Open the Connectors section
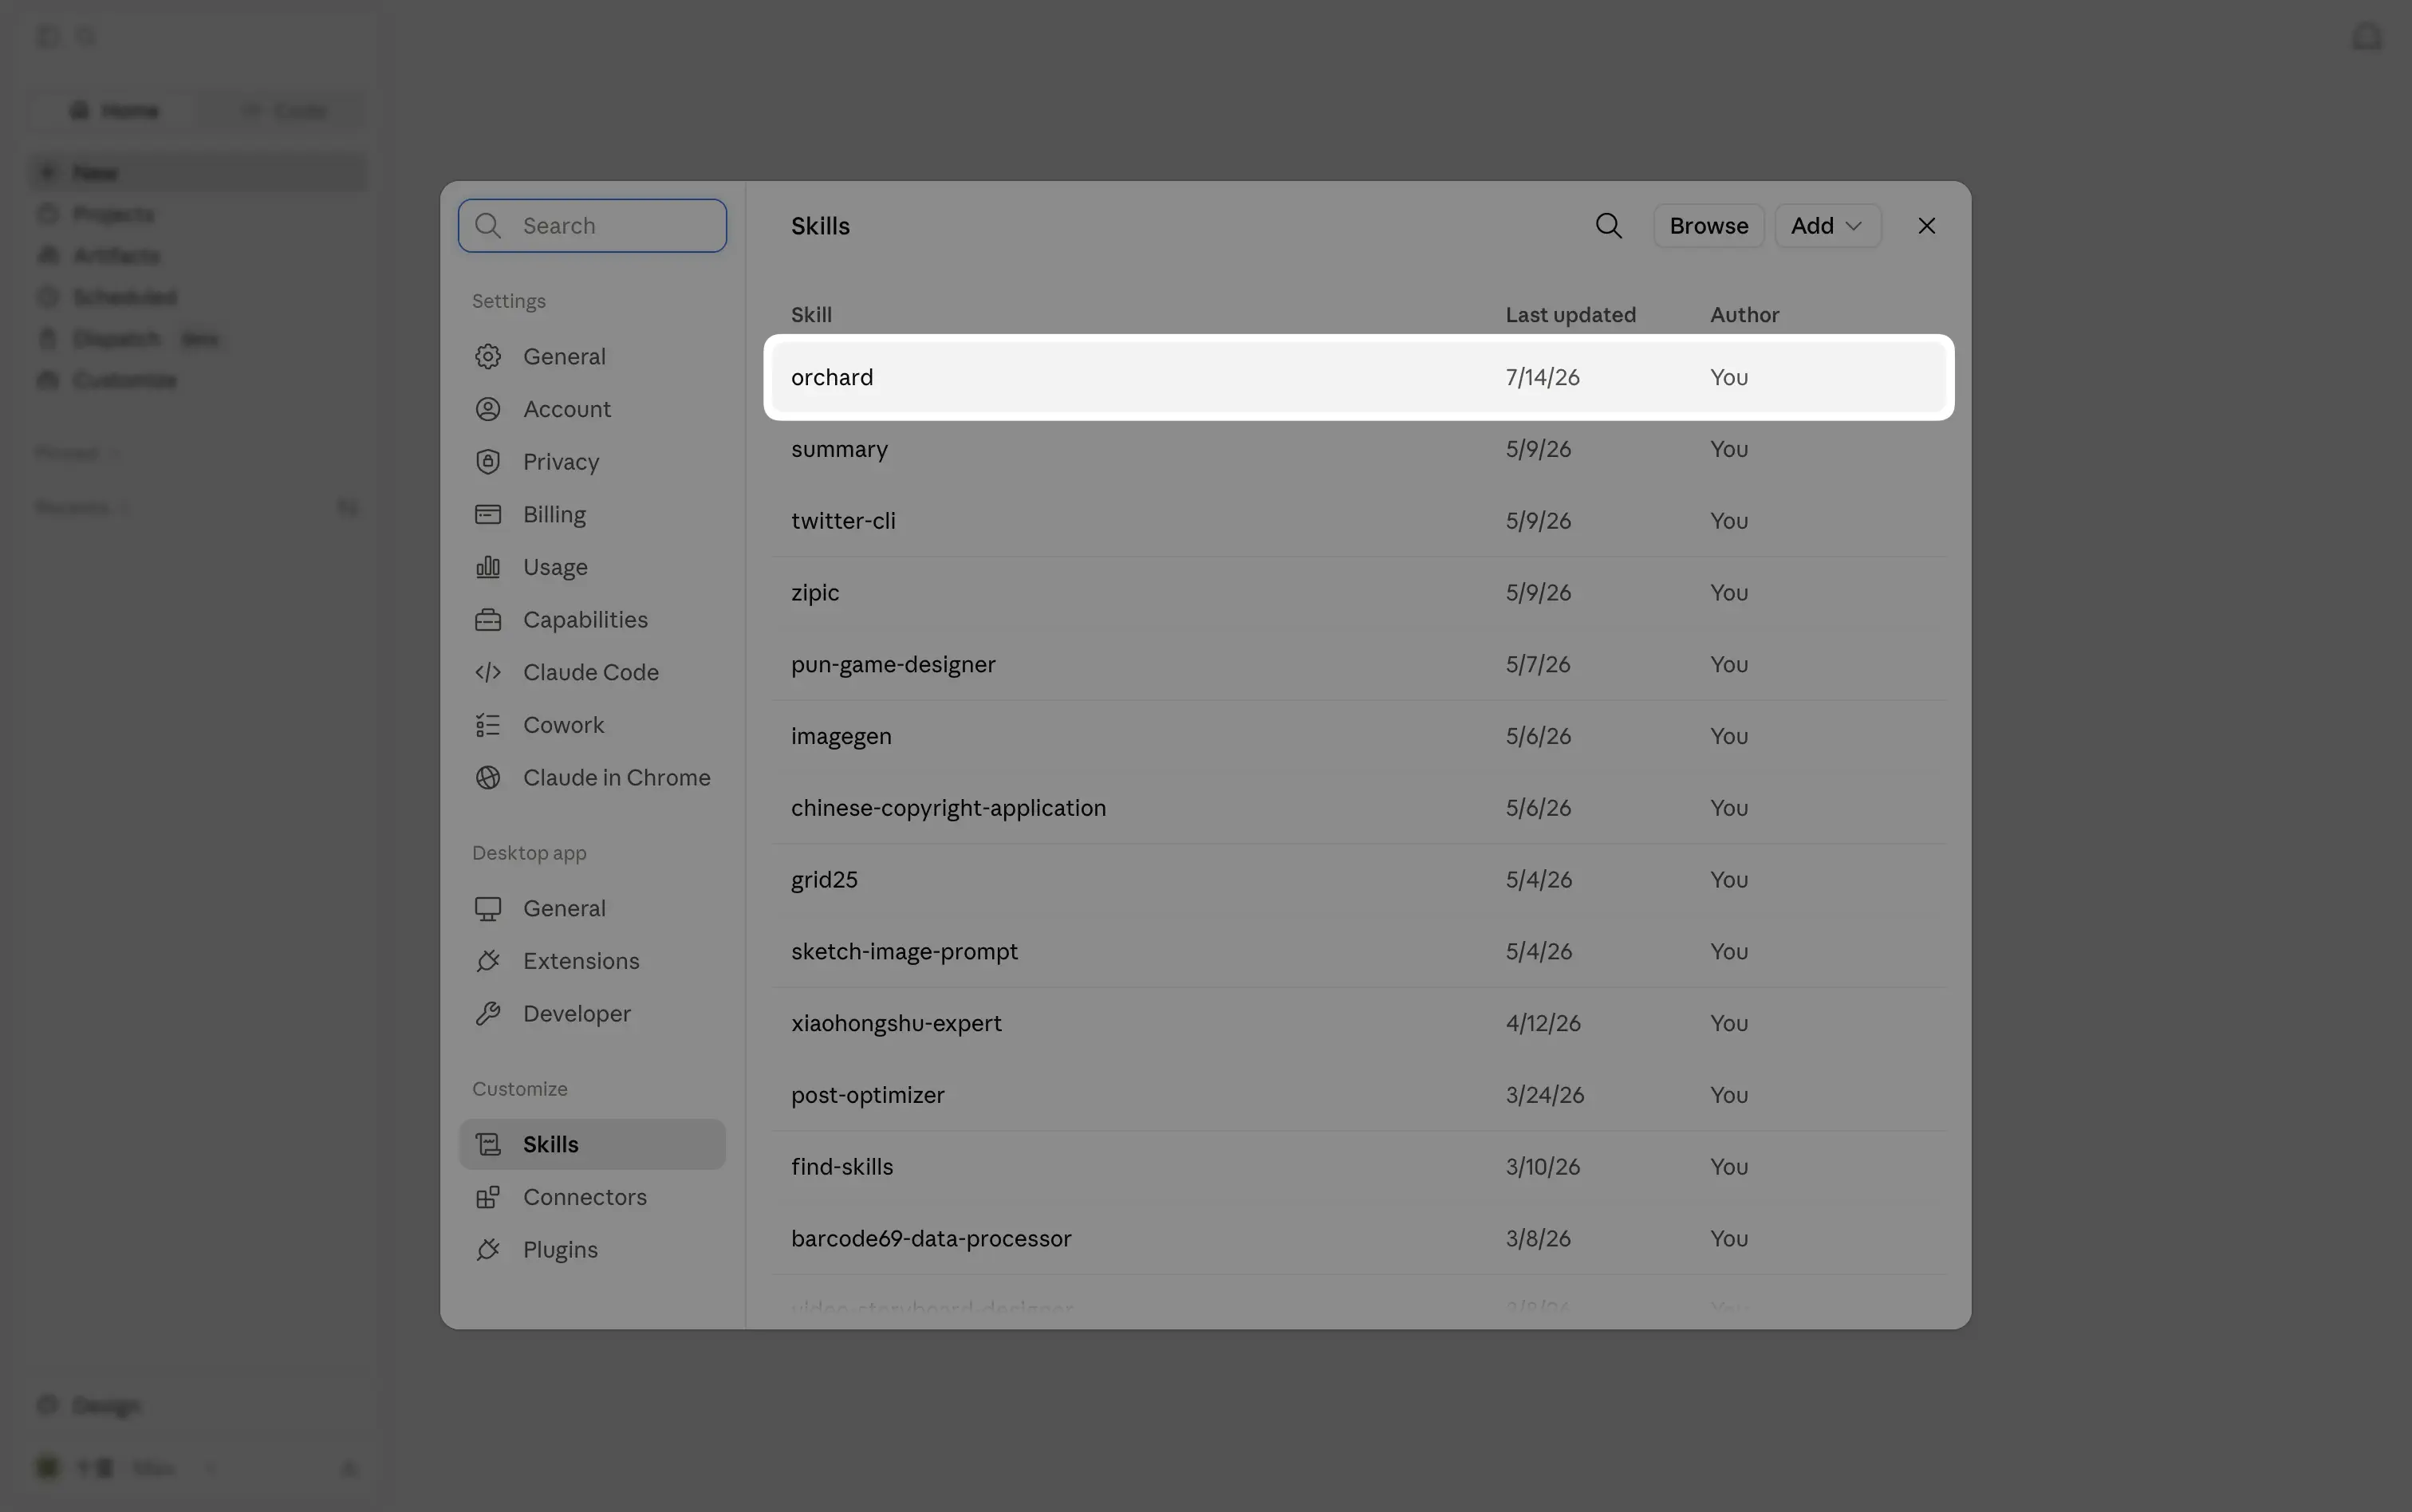 pyautogui.click(x=592, y=1197)
